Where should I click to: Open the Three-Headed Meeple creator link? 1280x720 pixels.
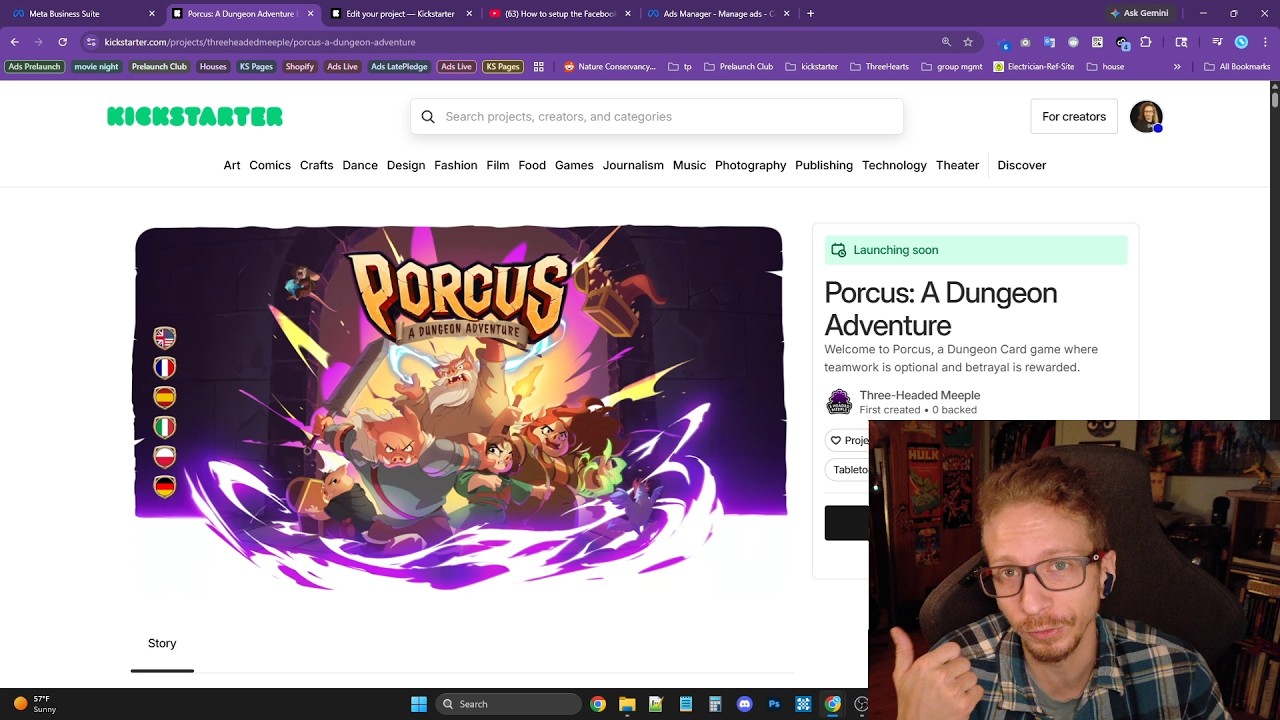920,395
